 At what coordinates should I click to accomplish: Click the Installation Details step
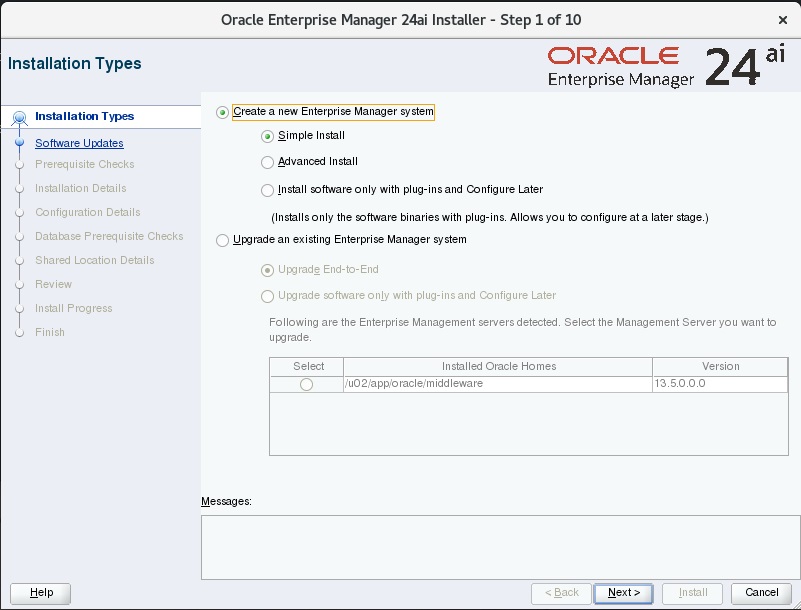81,188
